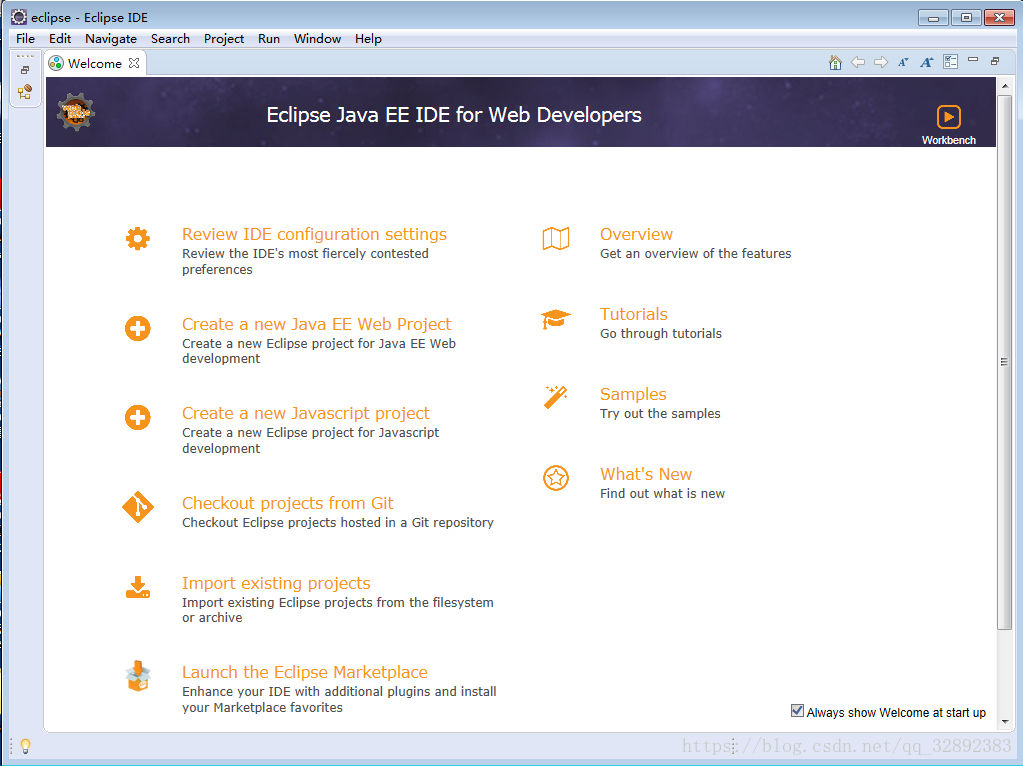This screenshot has width=1023, height=766.
Task: Click the Workbench play icon
Action: tap(949, 117)
